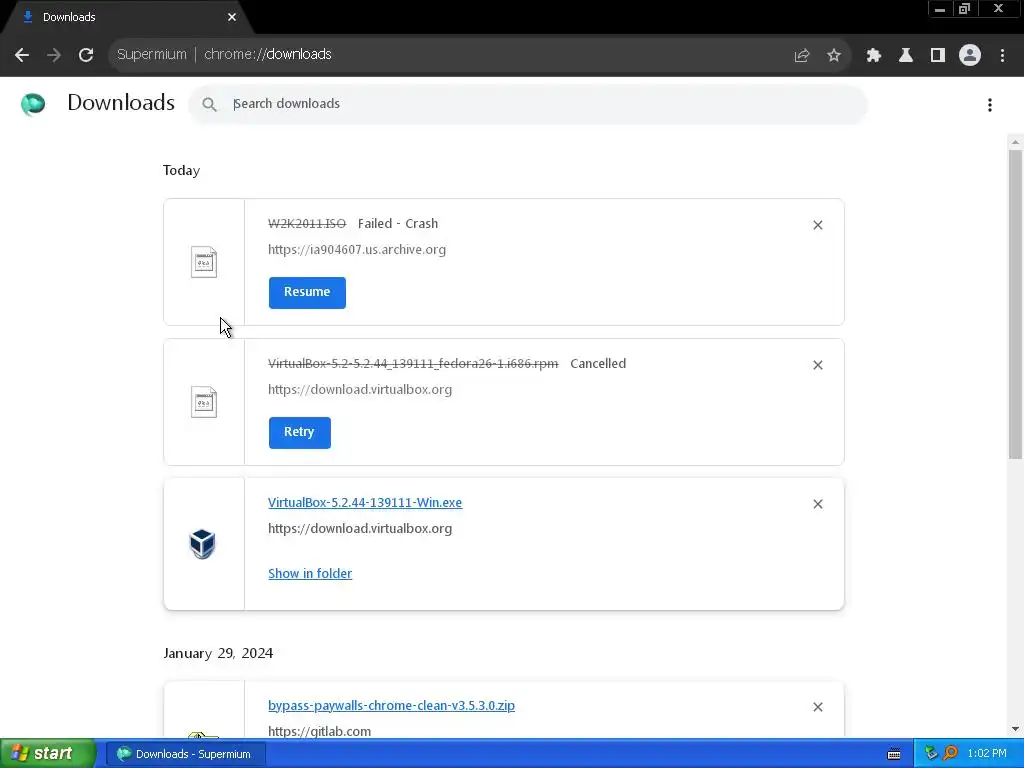Focus the Search downloads field
This screenshot has width=1024, height=768.
[528, 104]
